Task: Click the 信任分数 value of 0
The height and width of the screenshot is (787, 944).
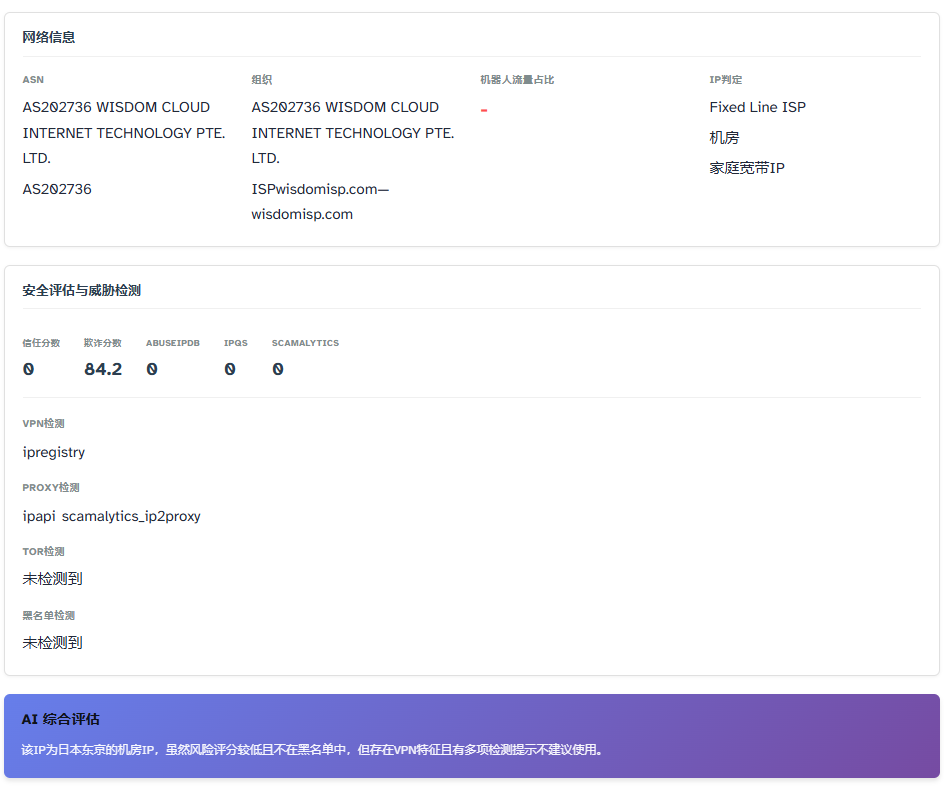Action: (x=28, y=369)
